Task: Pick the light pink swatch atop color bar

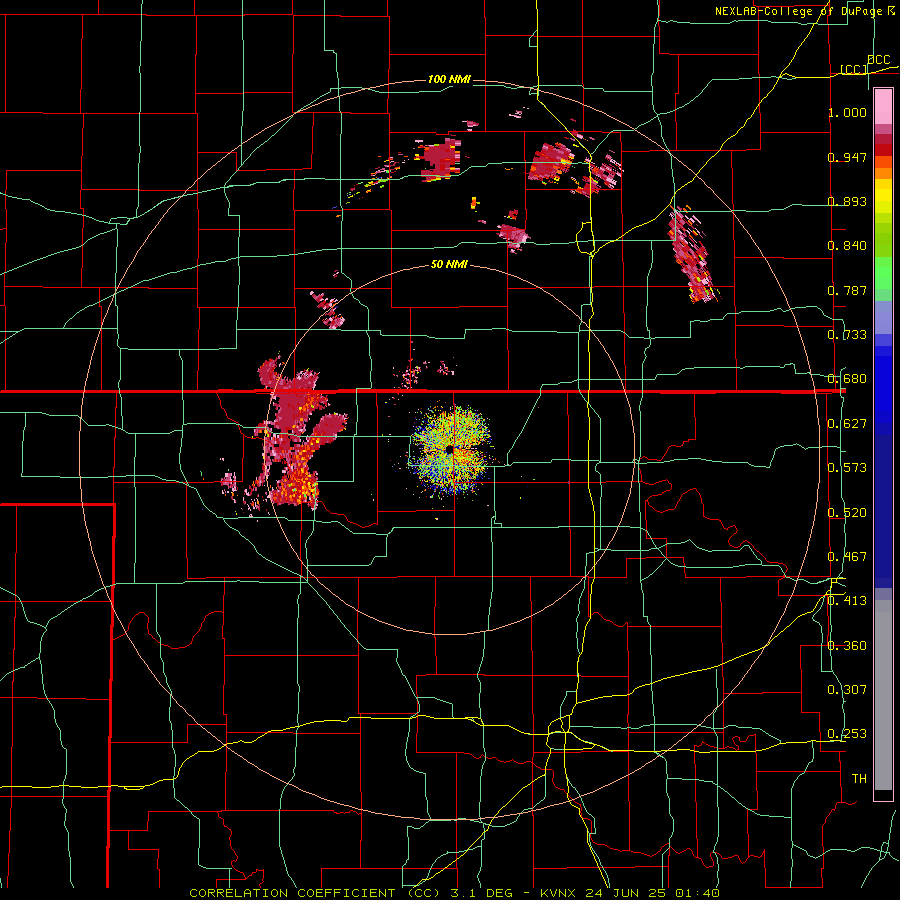Action: point(883,106)
